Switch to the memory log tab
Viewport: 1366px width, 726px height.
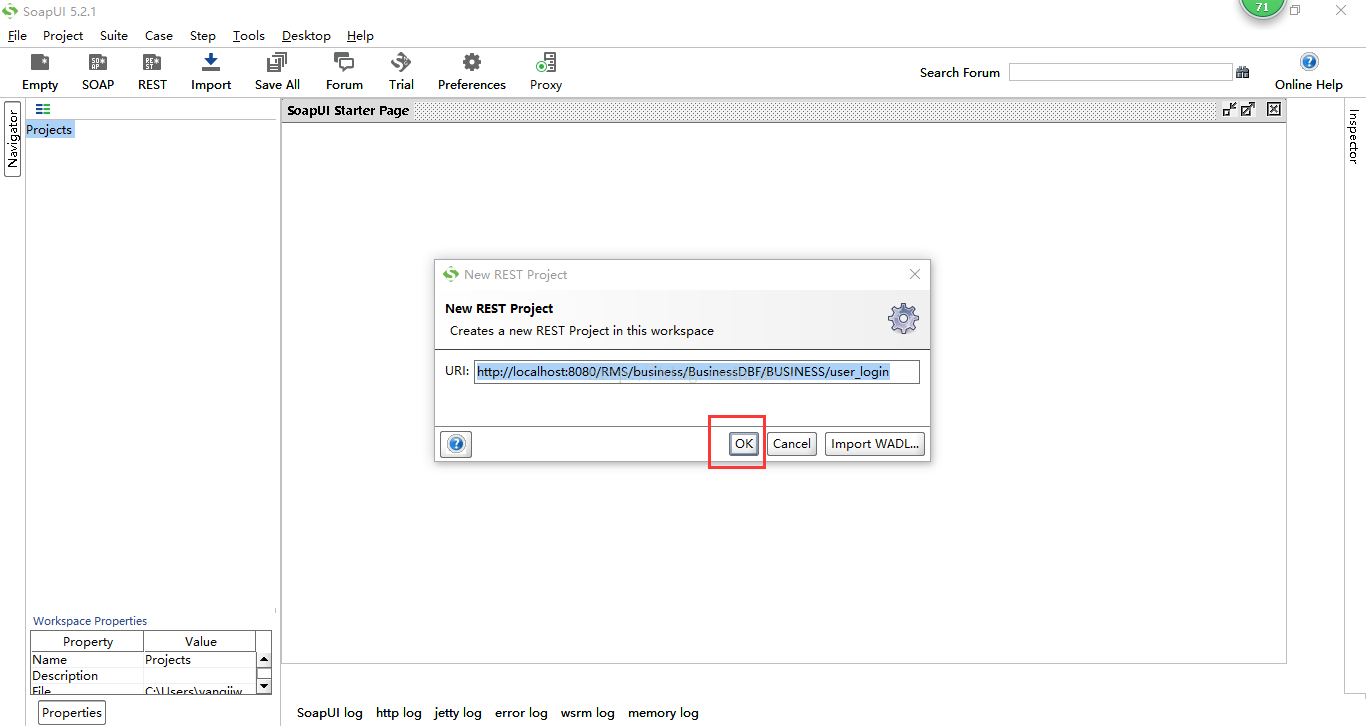(x=663, y=713)
